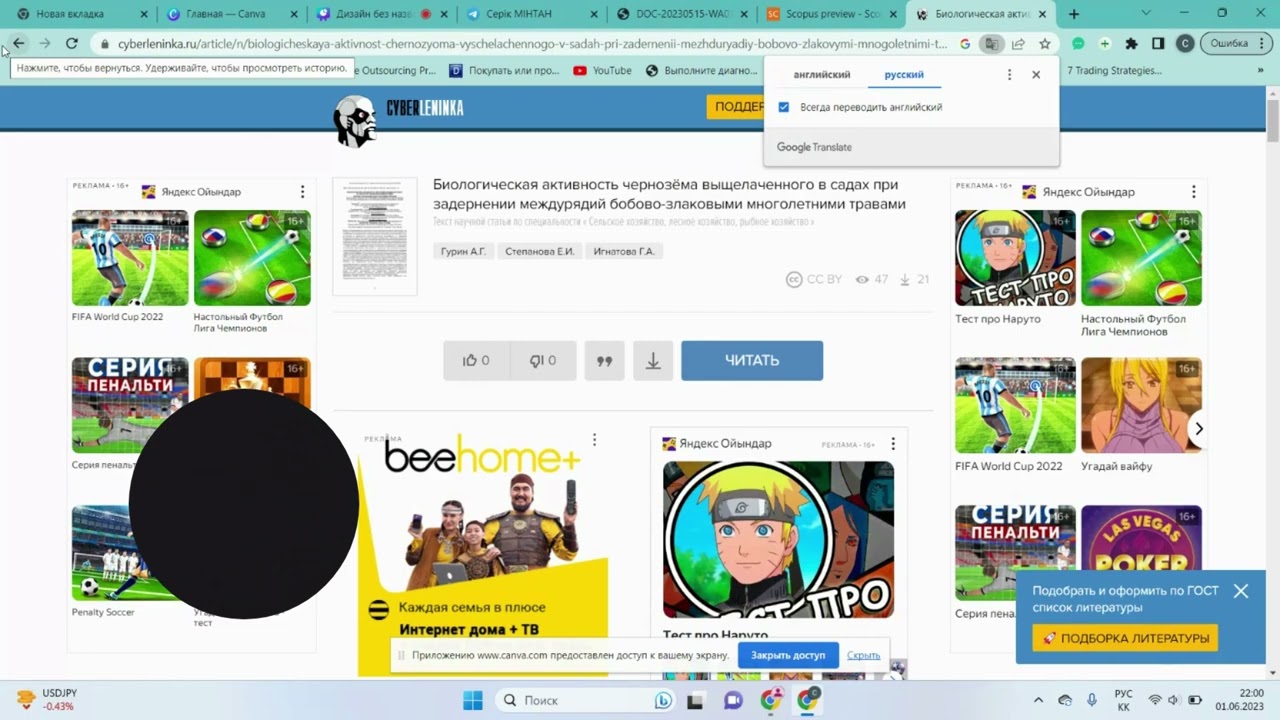Click the dislike thumbs-down button
The image size is (1280, 720).
[x=543, y=361]
